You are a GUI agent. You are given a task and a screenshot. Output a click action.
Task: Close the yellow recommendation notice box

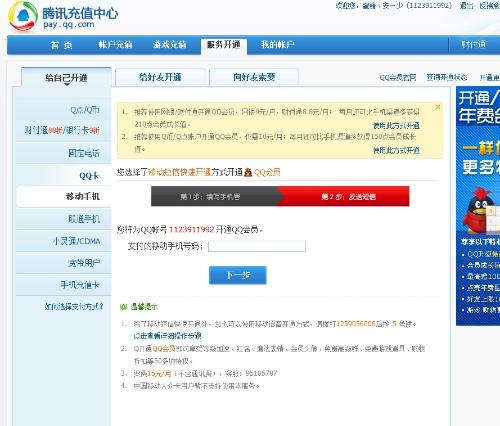[438, 107]
